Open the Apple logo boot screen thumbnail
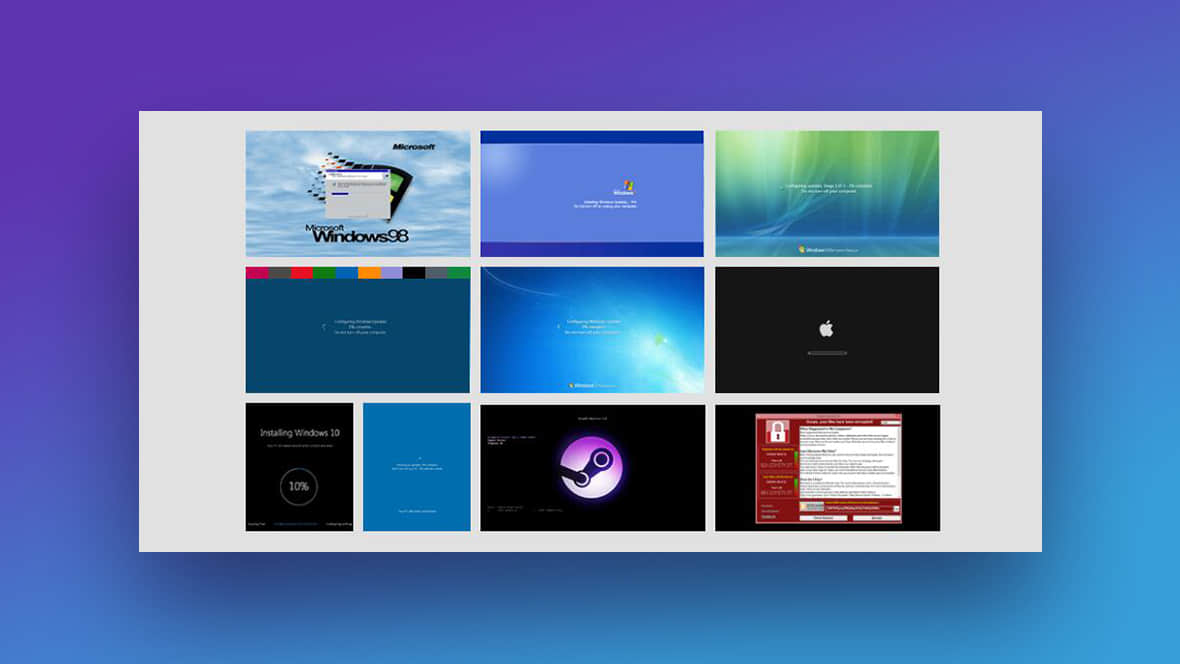The height and width of the screenshot is (664, 1180). pyautogui.click(x=827, y=330)
